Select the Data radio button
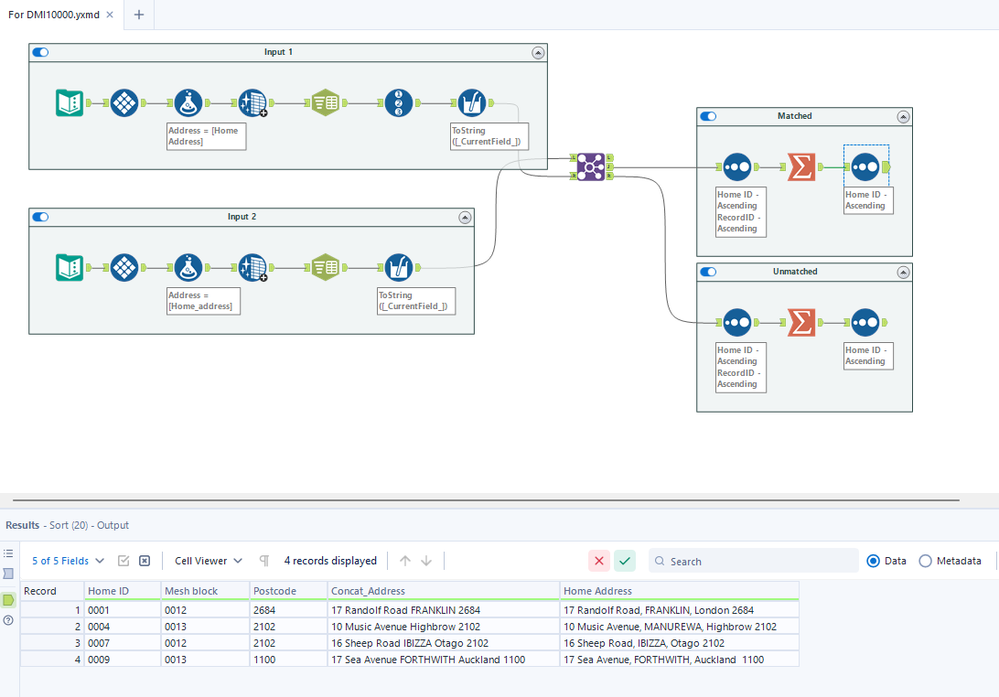The height and width of the screenshot is (697, 999). coord(873,561)
